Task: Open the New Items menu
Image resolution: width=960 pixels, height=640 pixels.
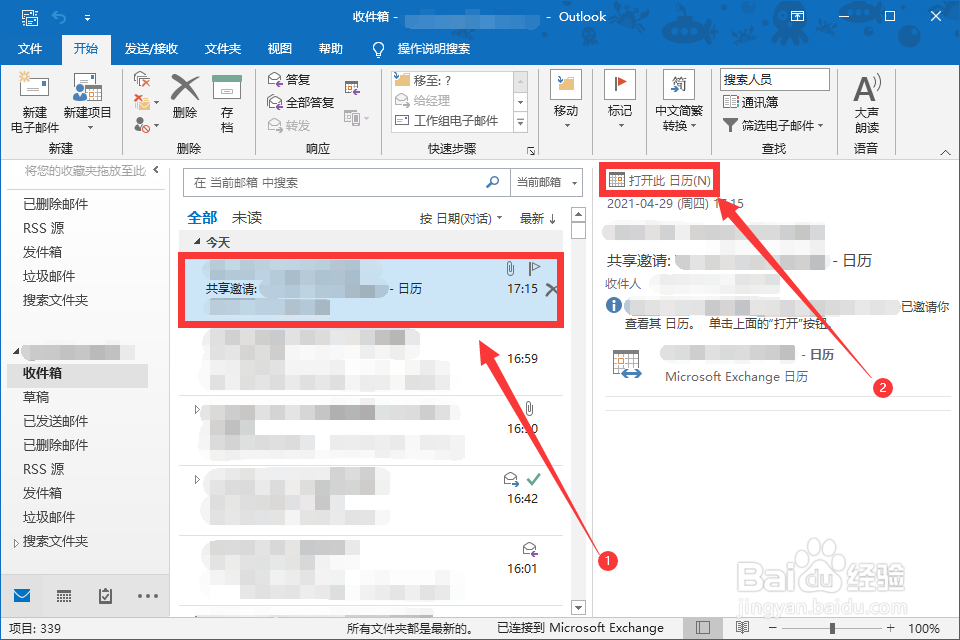Action: pos(88,102)
